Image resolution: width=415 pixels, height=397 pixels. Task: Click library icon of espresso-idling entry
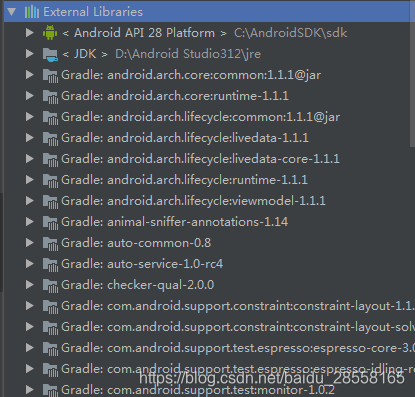pos(50,370)
